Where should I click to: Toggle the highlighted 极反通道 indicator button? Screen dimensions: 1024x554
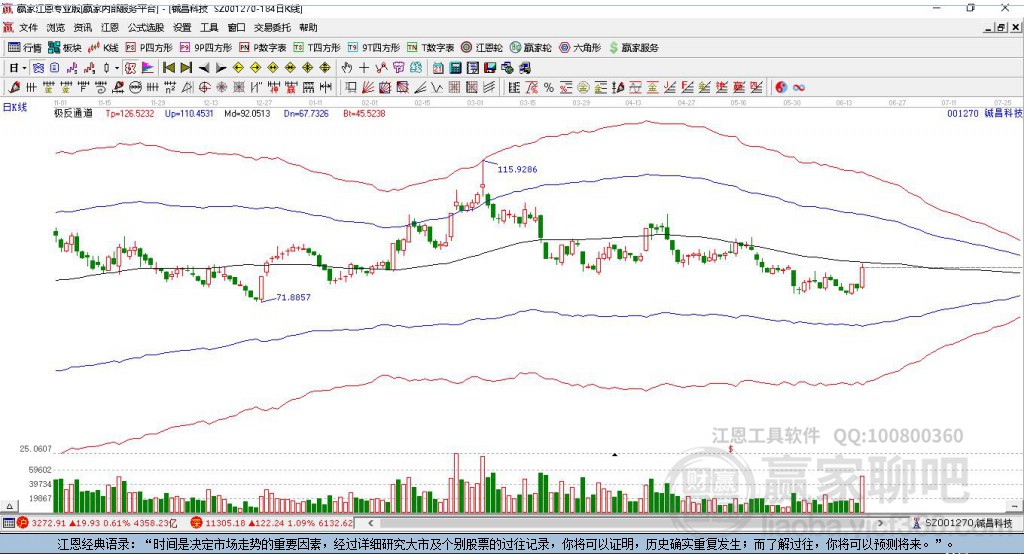[130, 68]
